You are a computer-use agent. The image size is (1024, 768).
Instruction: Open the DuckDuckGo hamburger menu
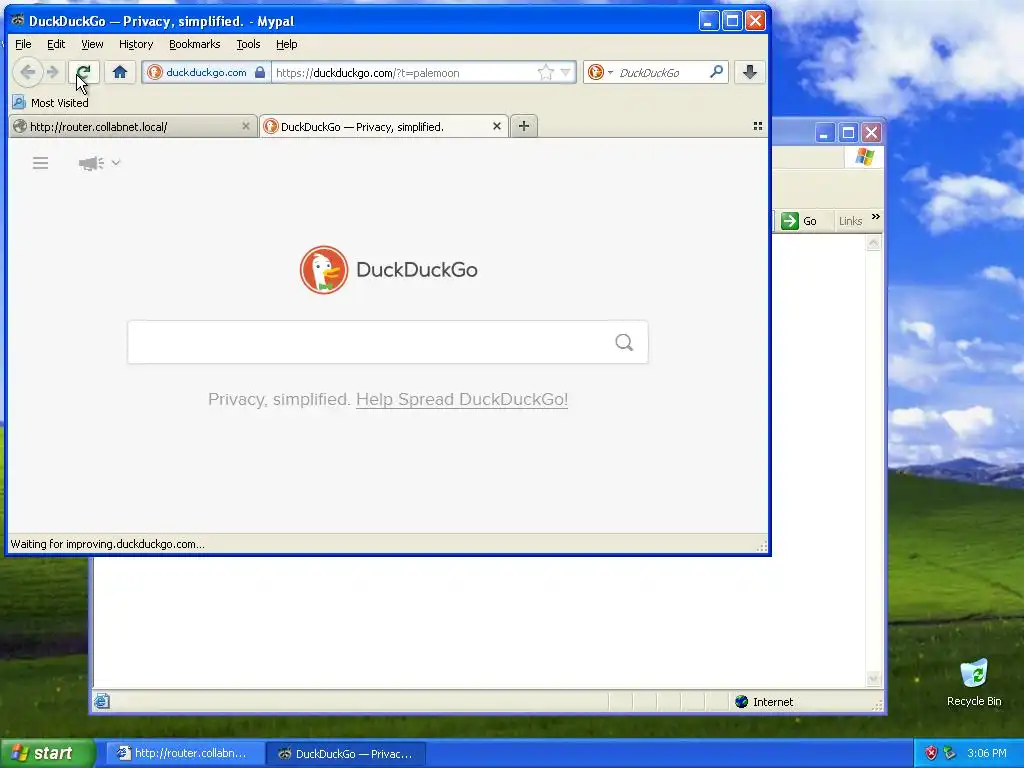(x=40, y=163)
